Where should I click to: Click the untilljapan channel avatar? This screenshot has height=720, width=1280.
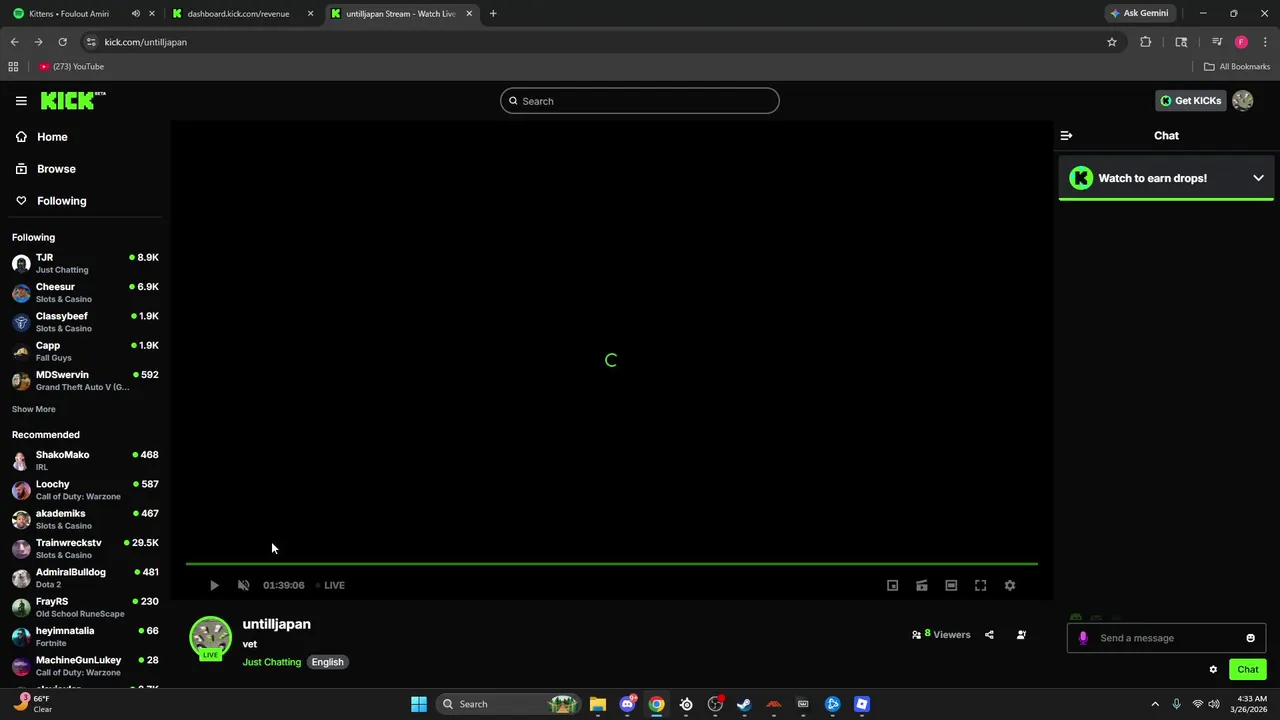click(x=210, y=637)
